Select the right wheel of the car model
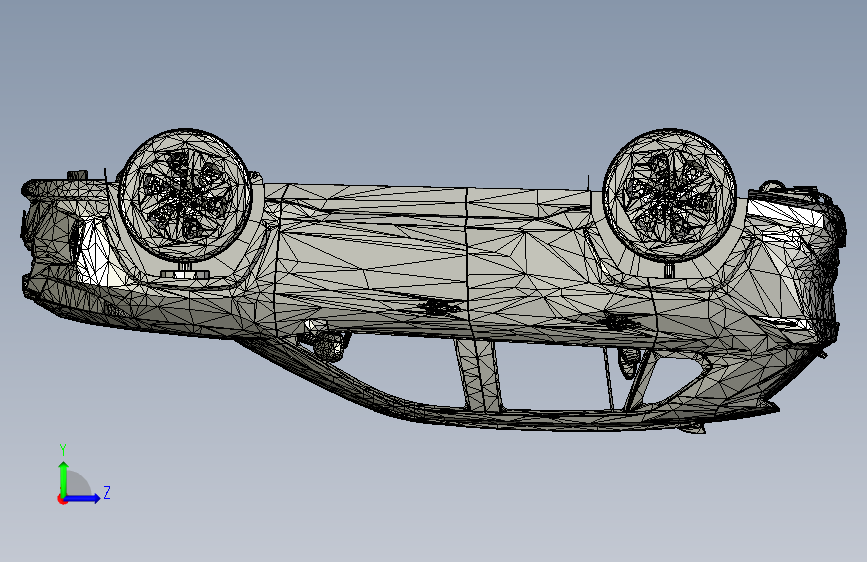867x562 pixels. coord(670,195)
